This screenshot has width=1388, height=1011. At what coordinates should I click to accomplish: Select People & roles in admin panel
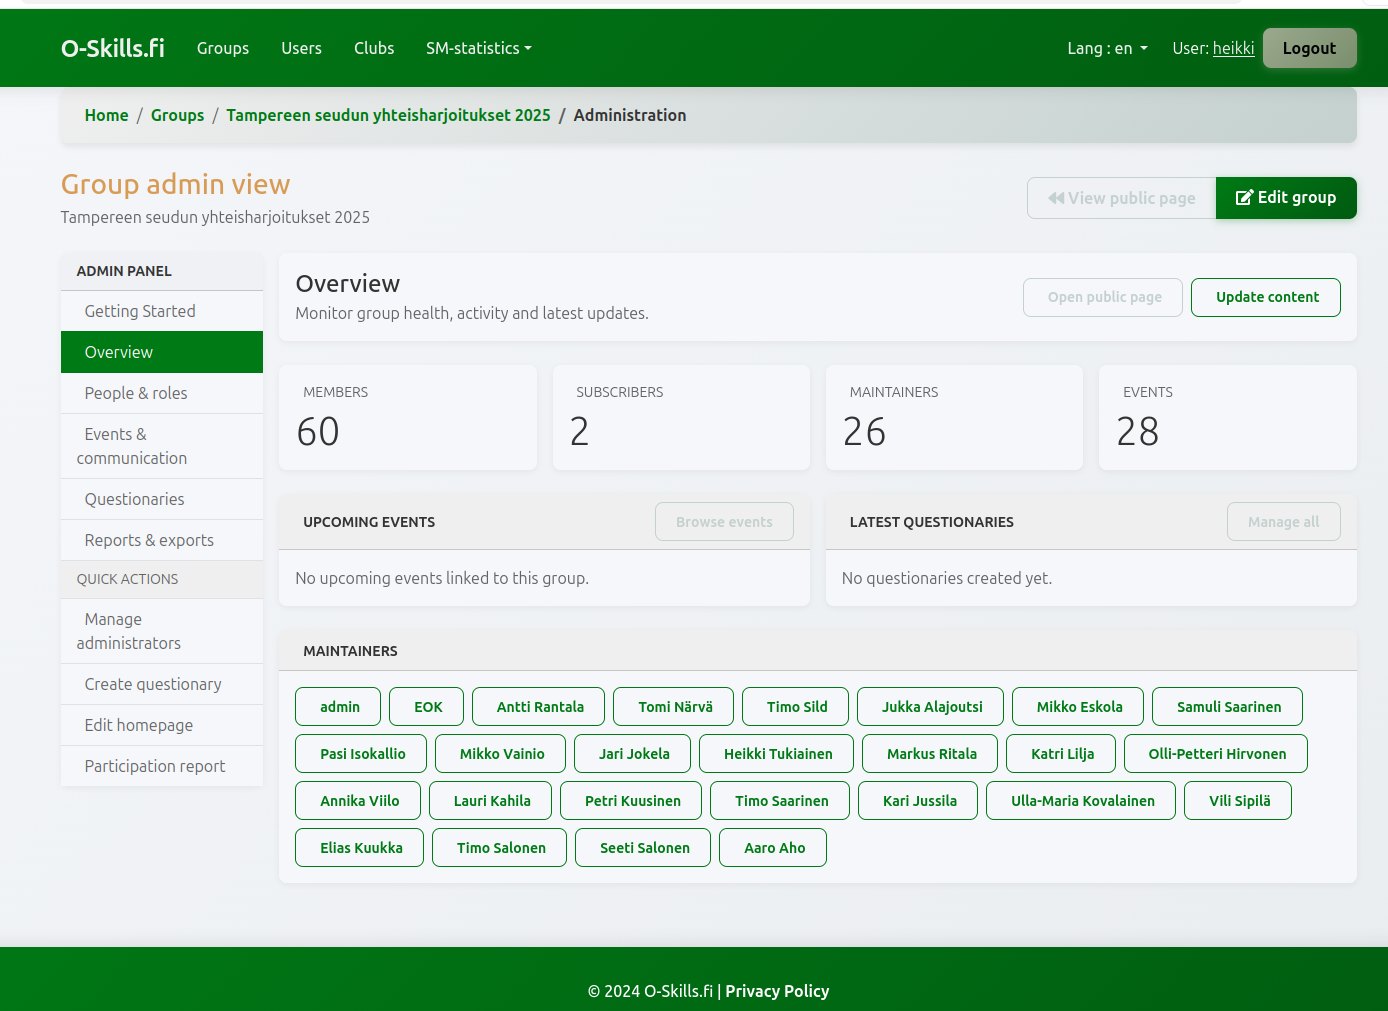136,393
